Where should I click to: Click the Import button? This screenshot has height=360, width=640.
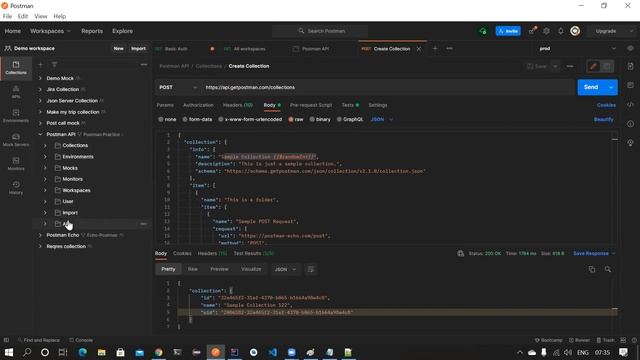138,49
